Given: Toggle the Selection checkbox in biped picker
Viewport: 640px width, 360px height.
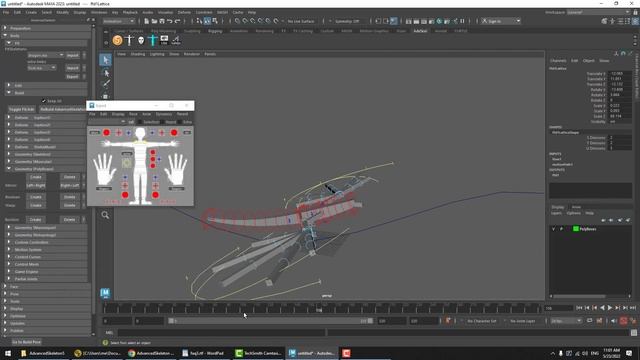Looking at the screenshot, I should click(140, 122).
